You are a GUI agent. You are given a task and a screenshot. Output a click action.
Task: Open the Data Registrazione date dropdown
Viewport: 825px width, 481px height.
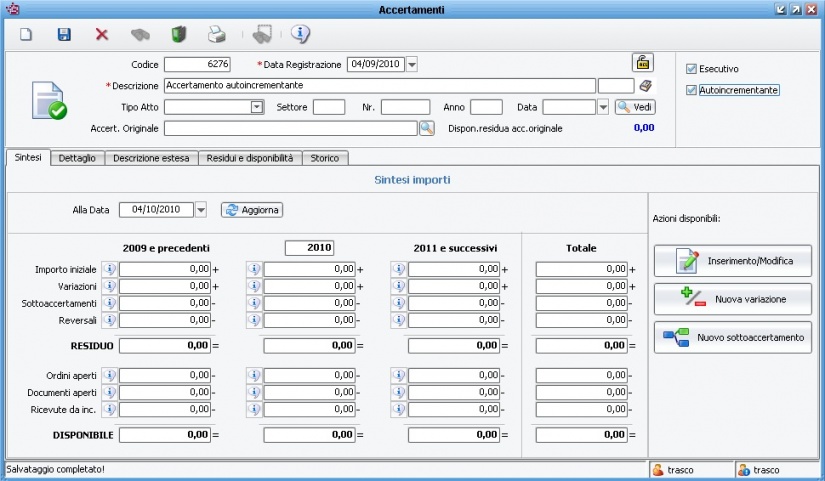(x=412, y=64)
